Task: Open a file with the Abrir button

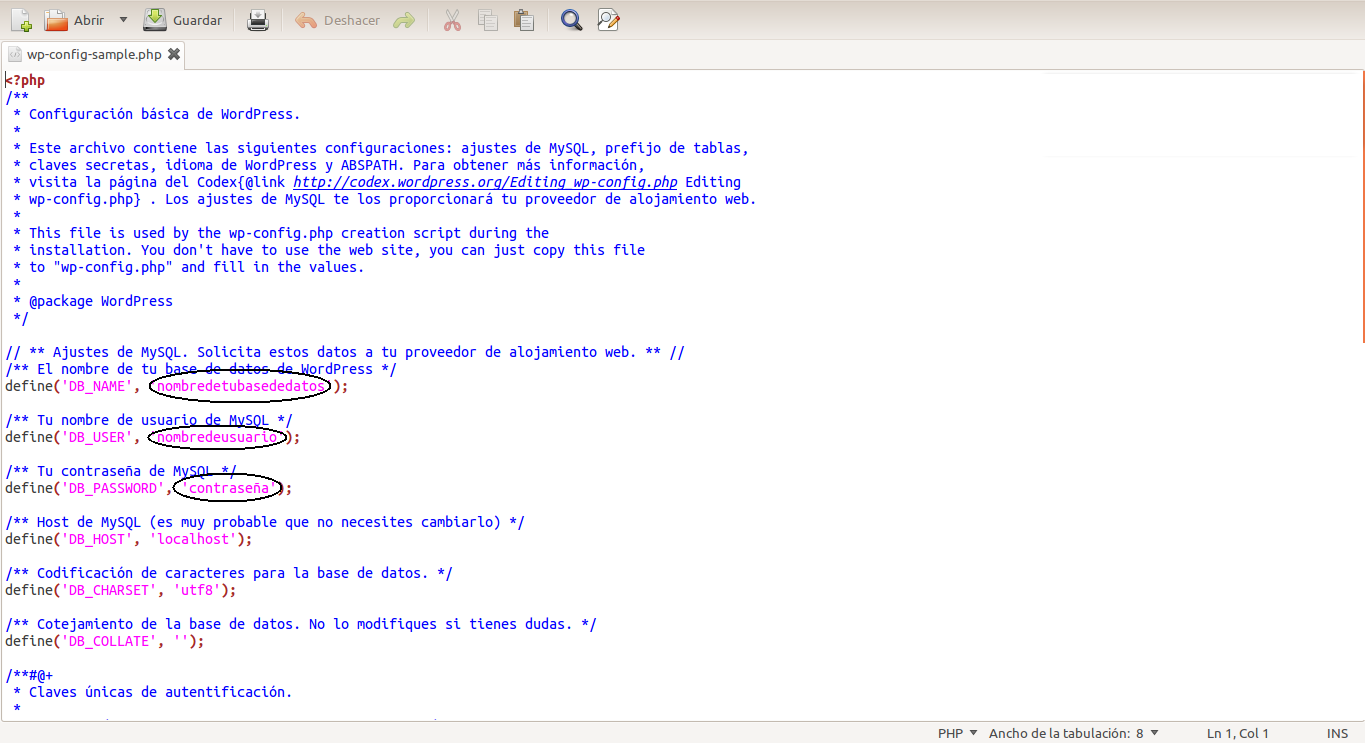Action: tap(74, 20)
